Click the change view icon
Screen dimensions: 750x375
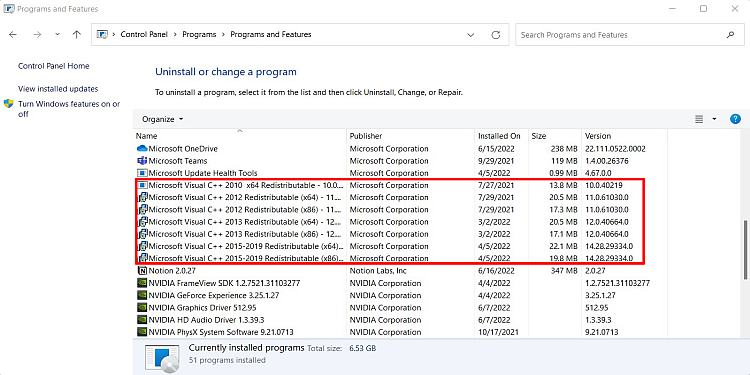[699, 119]
